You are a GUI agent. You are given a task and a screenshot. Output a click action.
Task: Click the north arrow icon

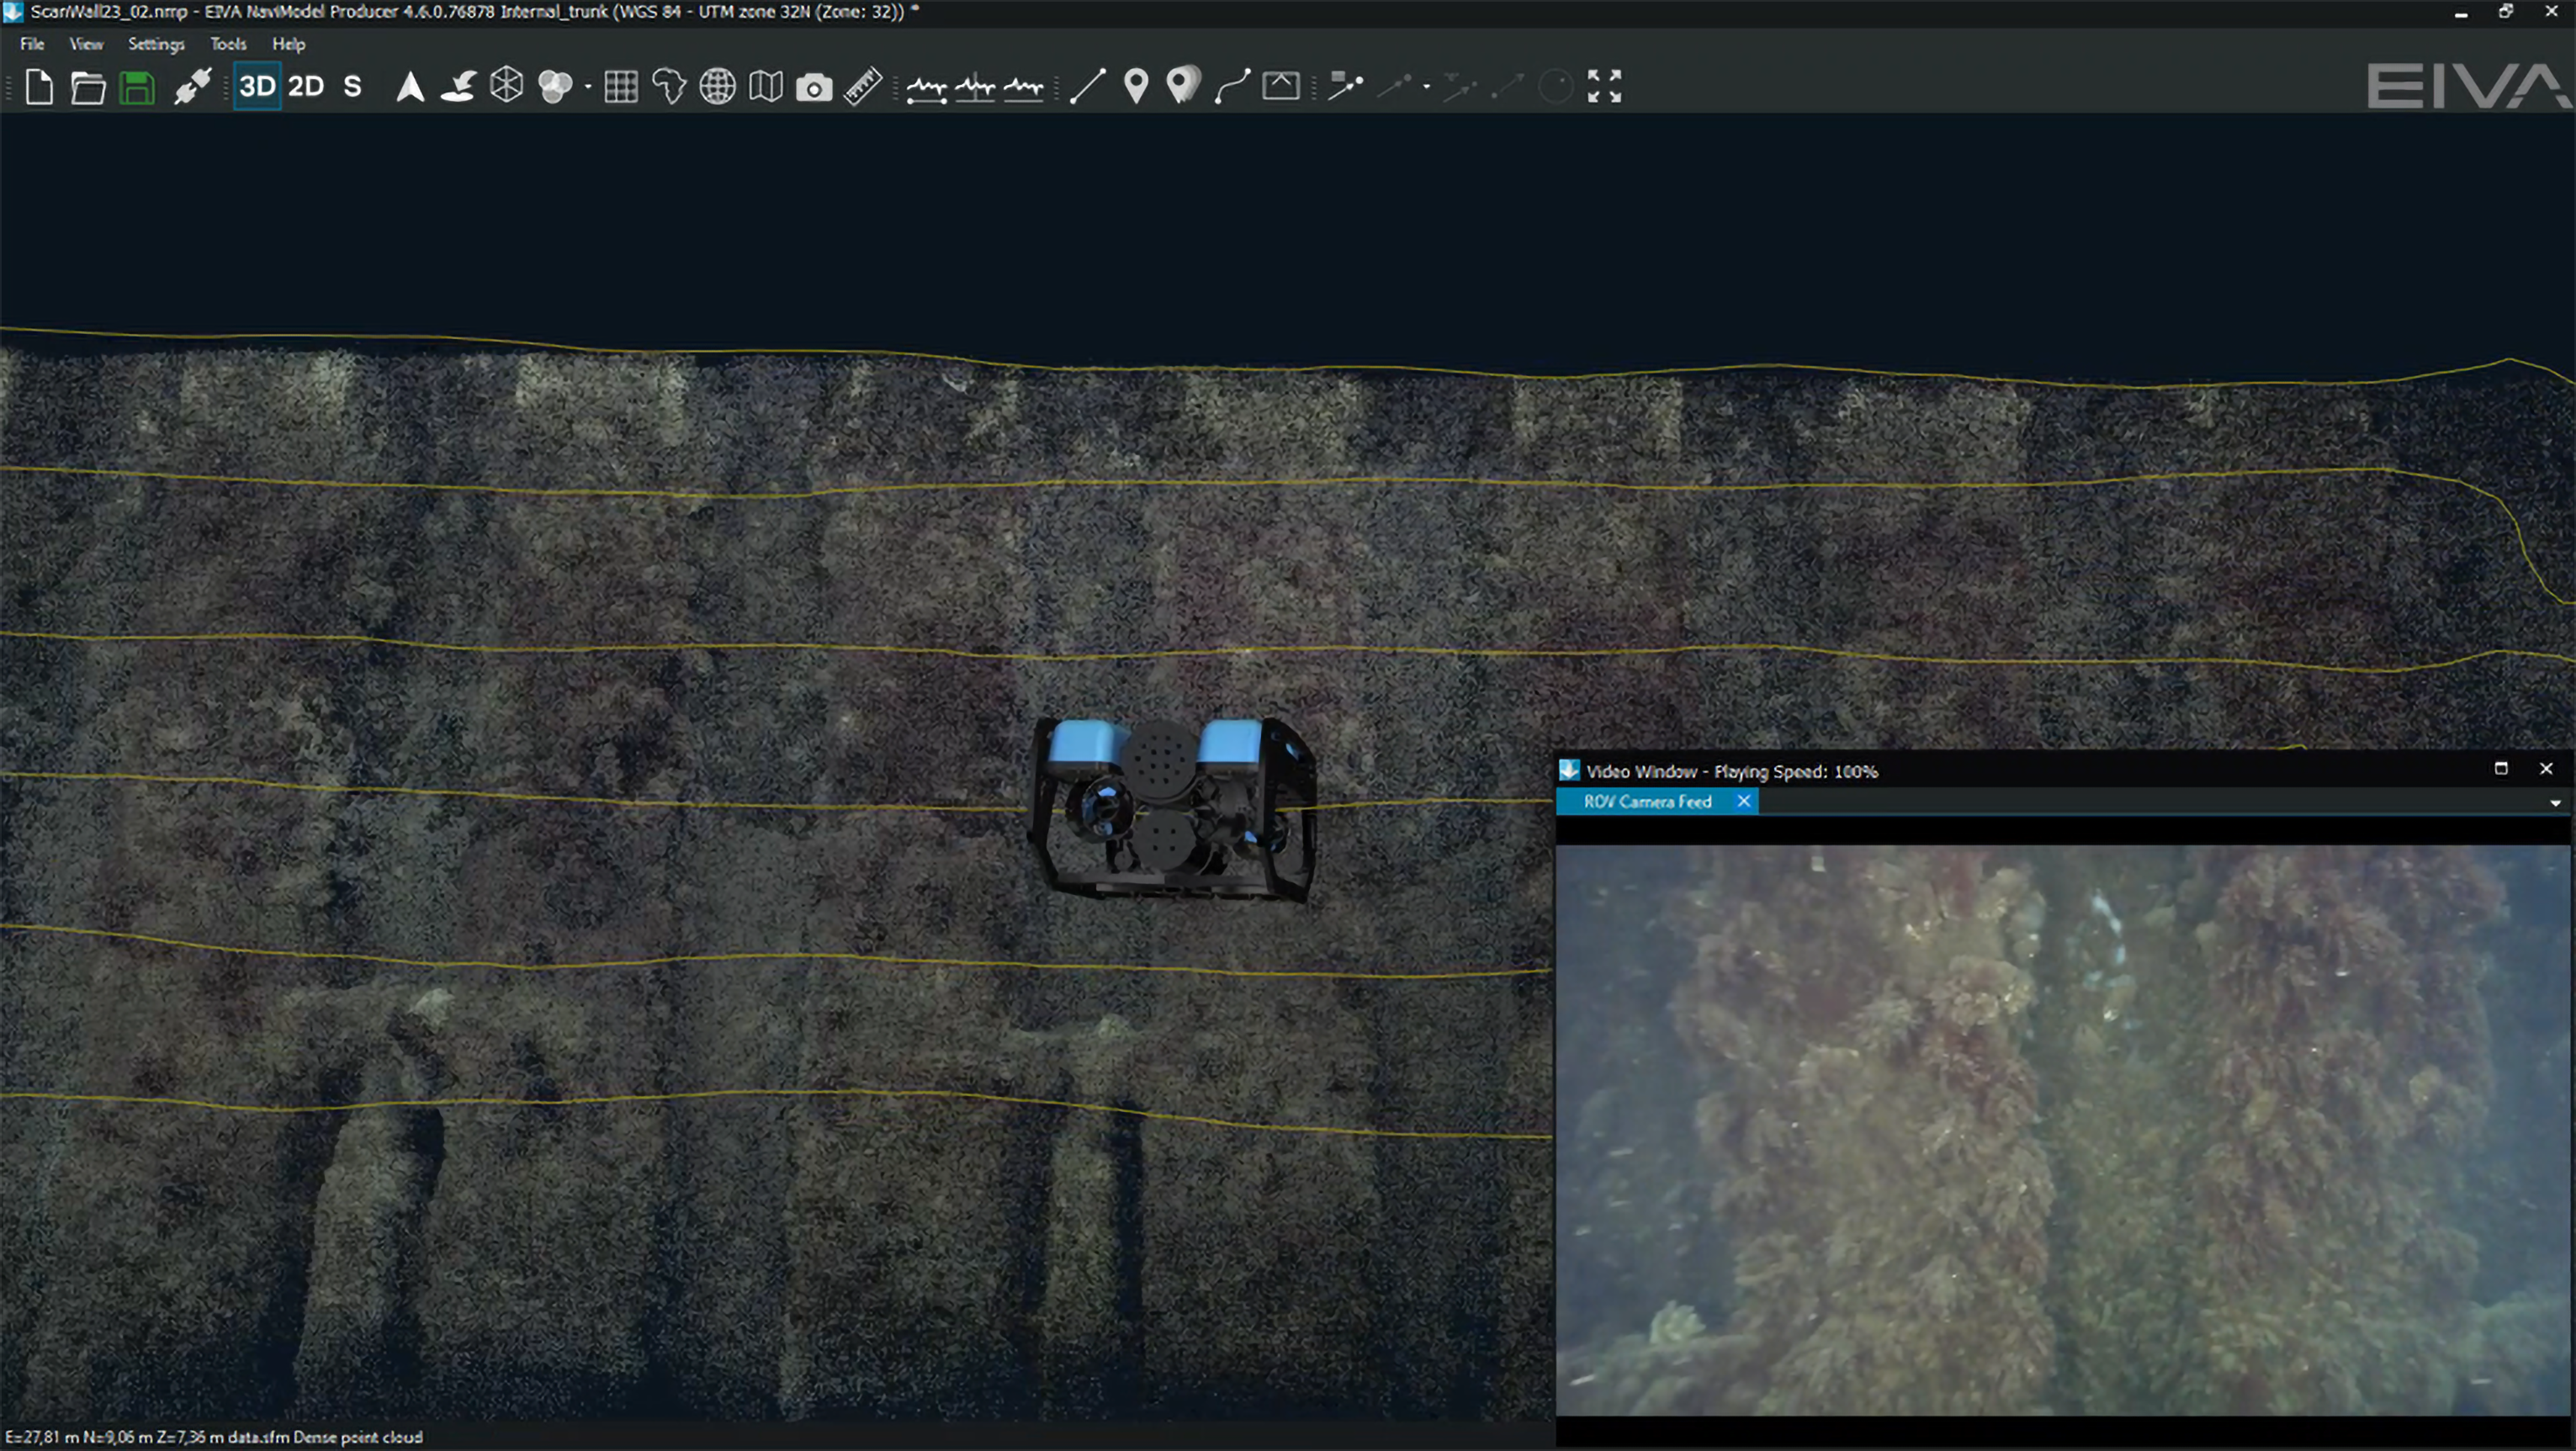click(x=410, y=87)
